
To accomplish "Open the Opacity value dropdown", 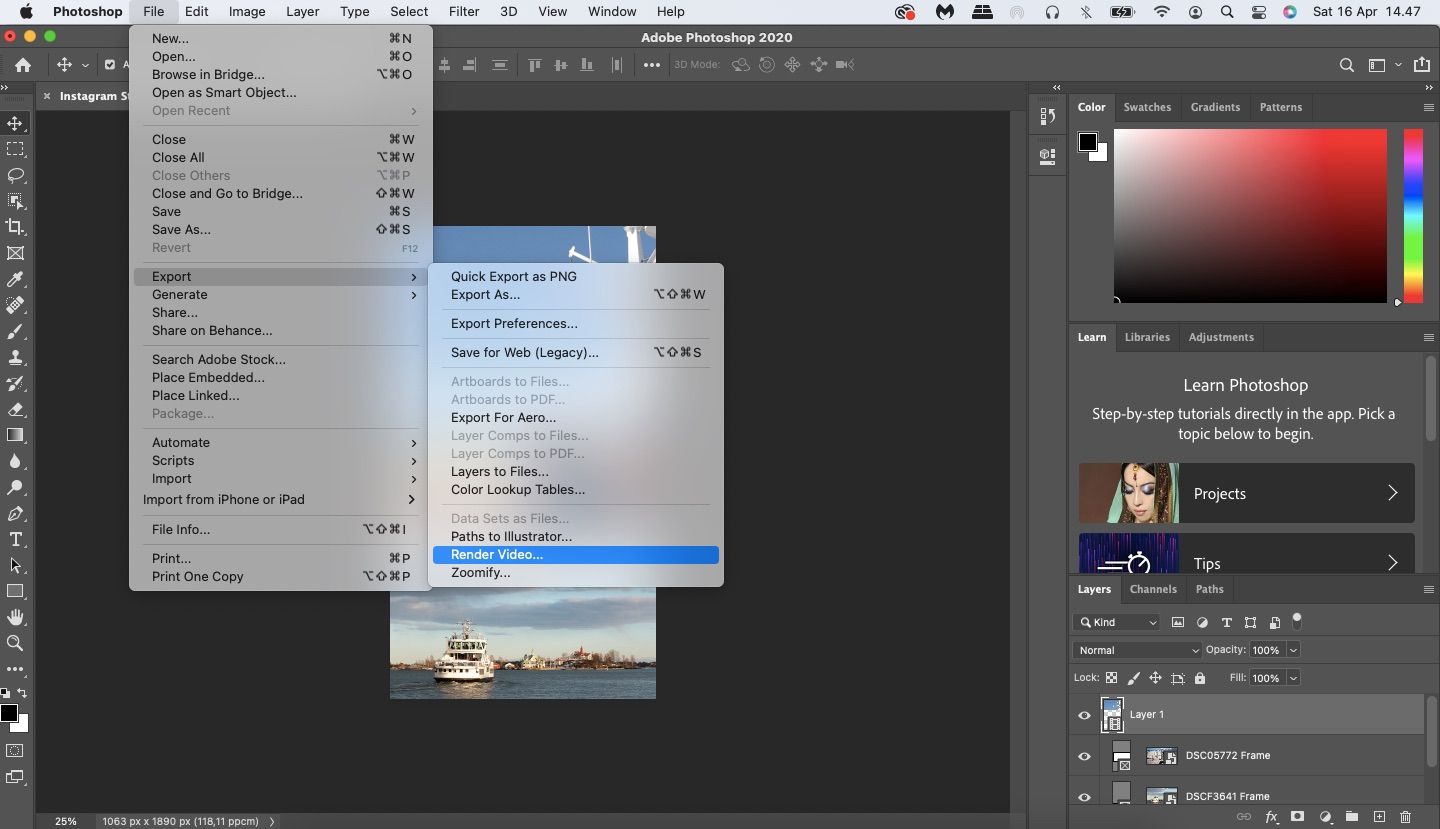I will point(1293,650).
